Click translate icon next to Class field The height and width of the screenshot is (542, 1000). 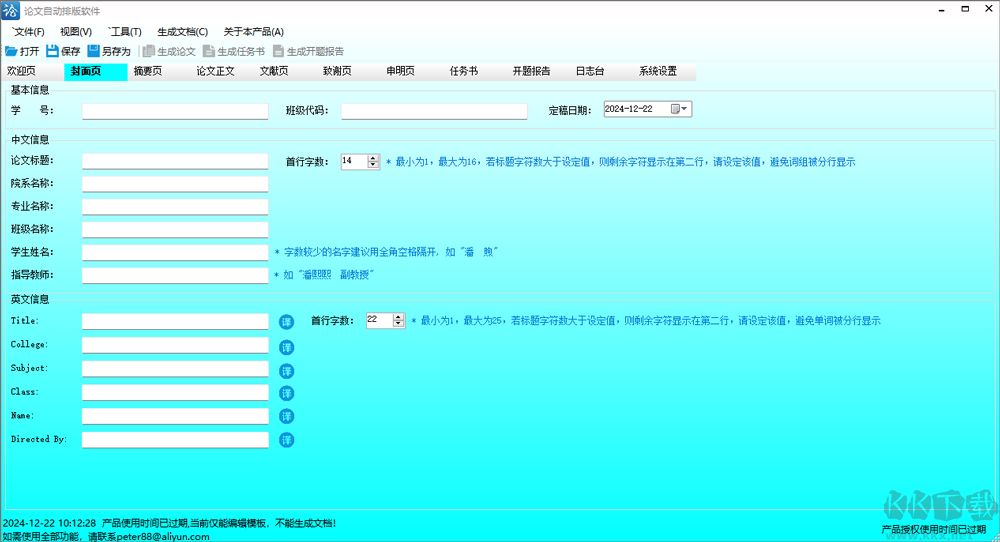pos(287,393)
